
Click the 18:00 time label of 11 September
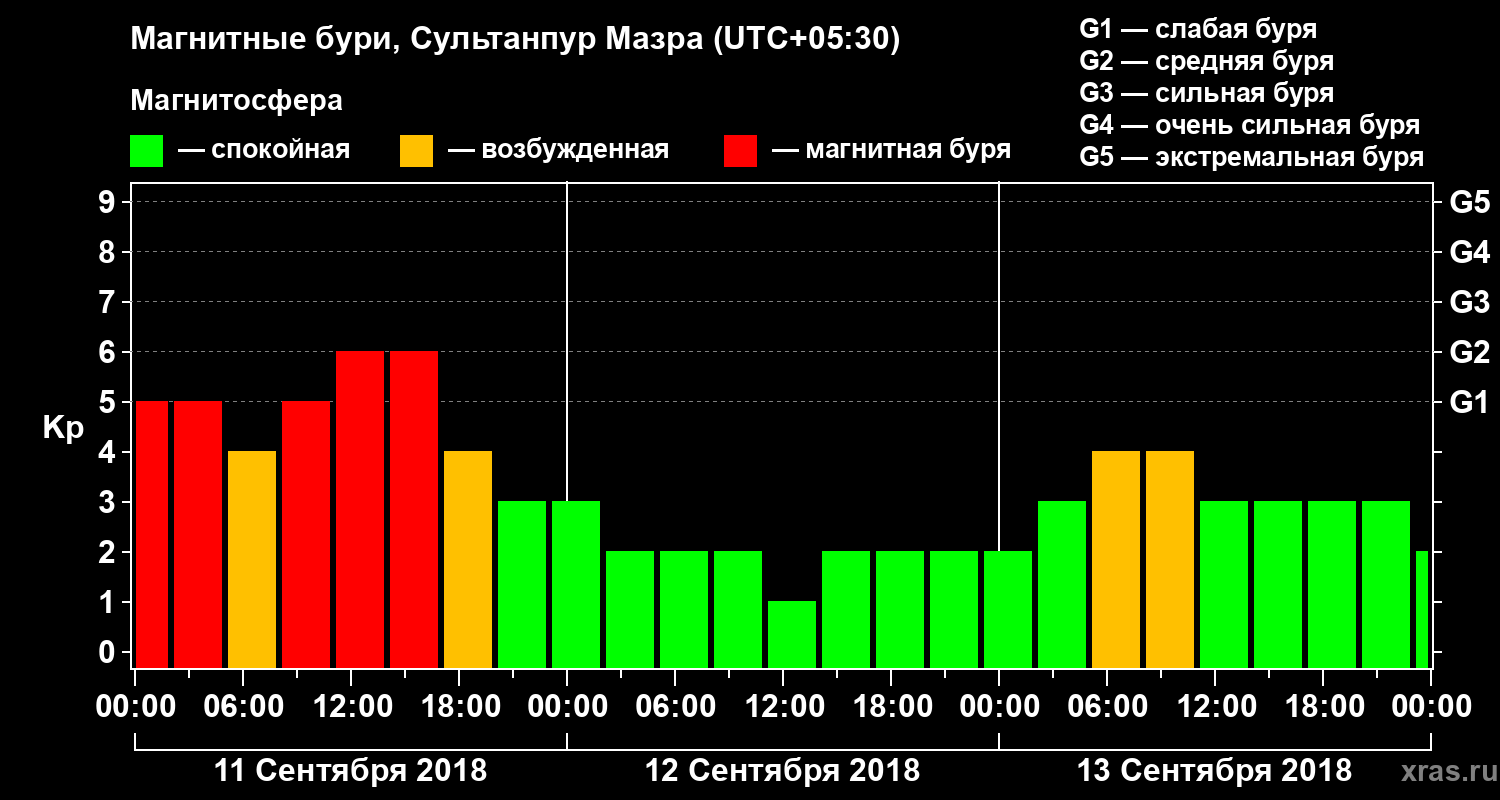459,707
